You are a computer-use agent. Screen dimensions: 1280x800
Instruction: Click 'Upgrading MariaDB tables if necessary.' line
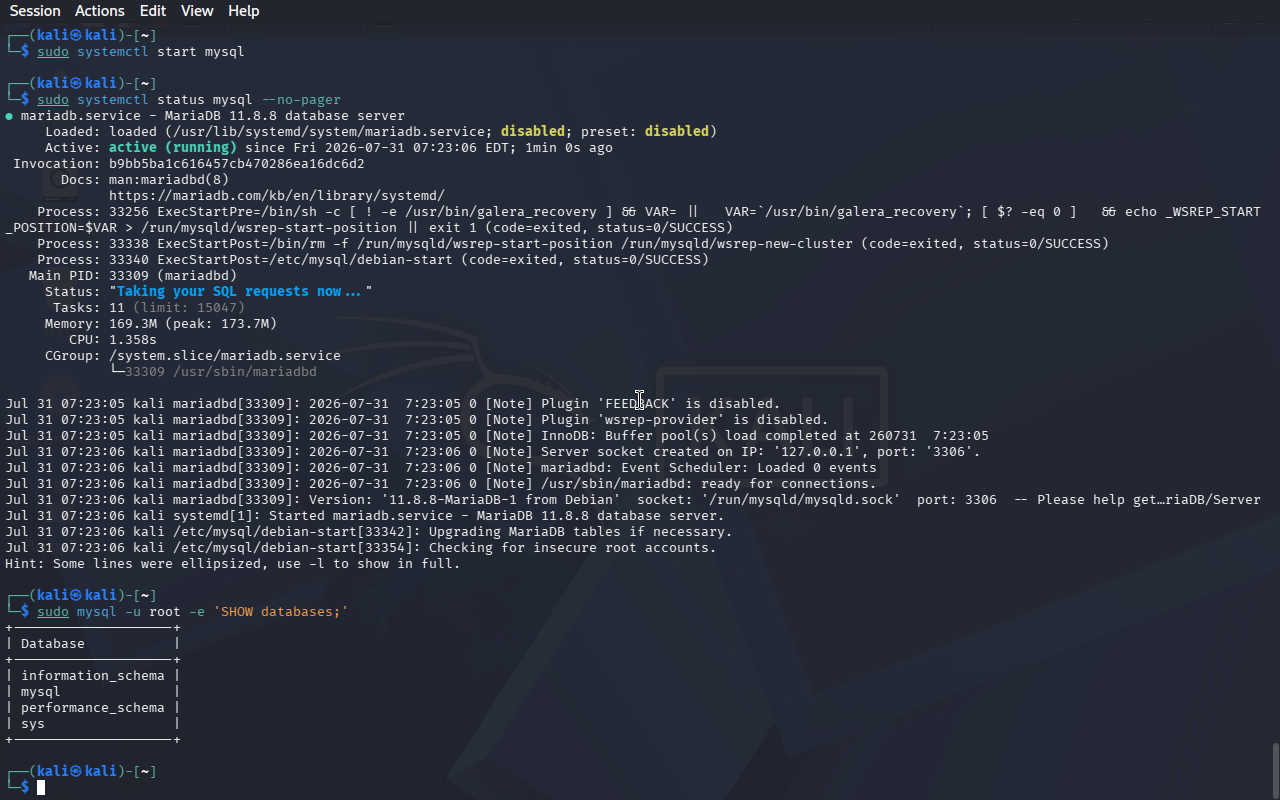(369, 532)
